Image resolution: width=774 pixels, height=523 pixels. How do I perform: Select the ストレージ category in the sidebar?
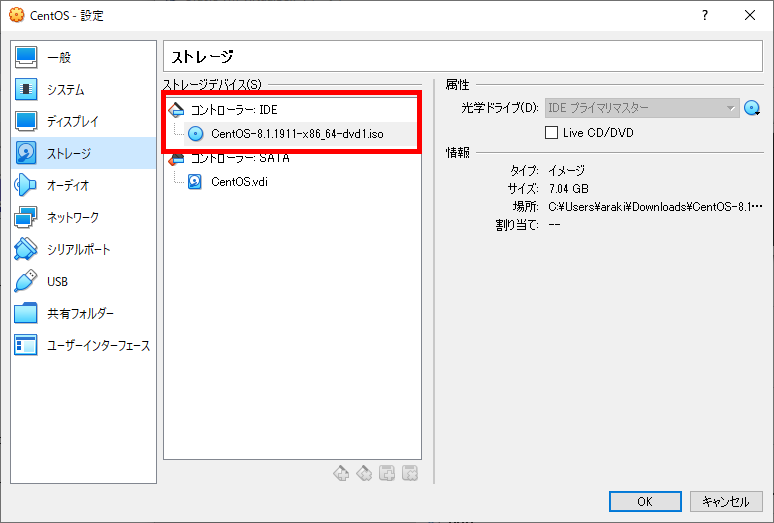[x=83, y=153]
